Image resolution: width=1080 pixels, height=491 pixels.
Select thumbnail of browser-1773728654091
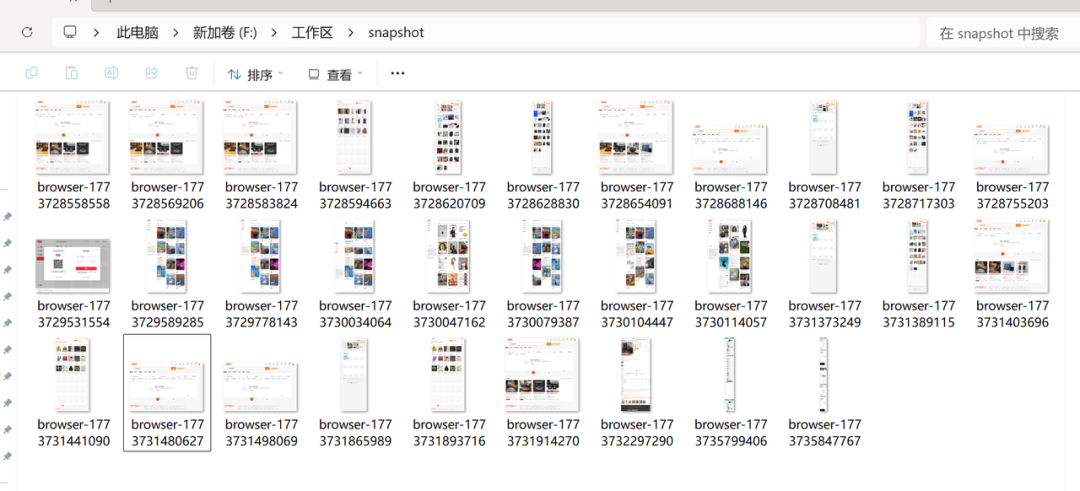pyautogui.click(x=636, y=138)
